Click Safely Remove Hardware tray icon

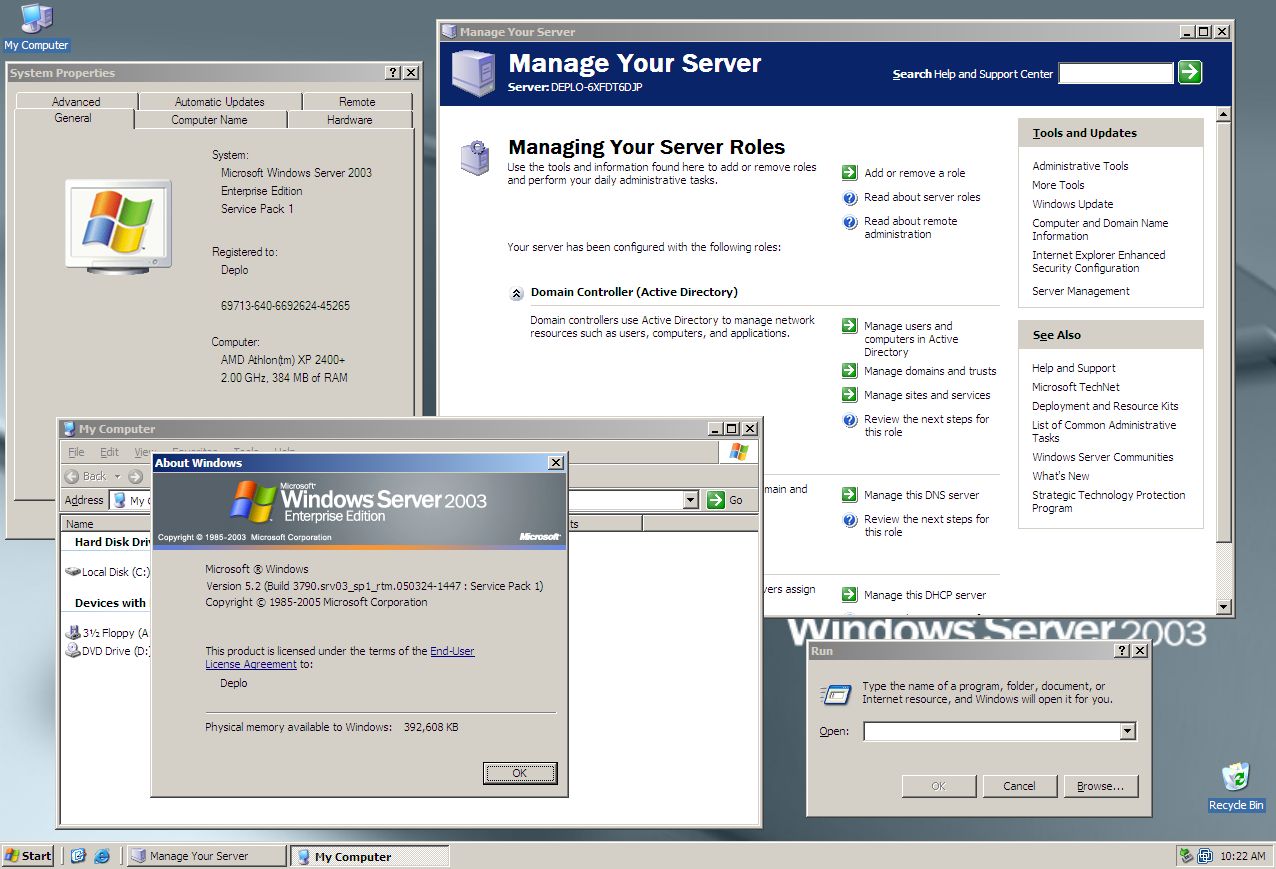click(x=1186, y=856)
